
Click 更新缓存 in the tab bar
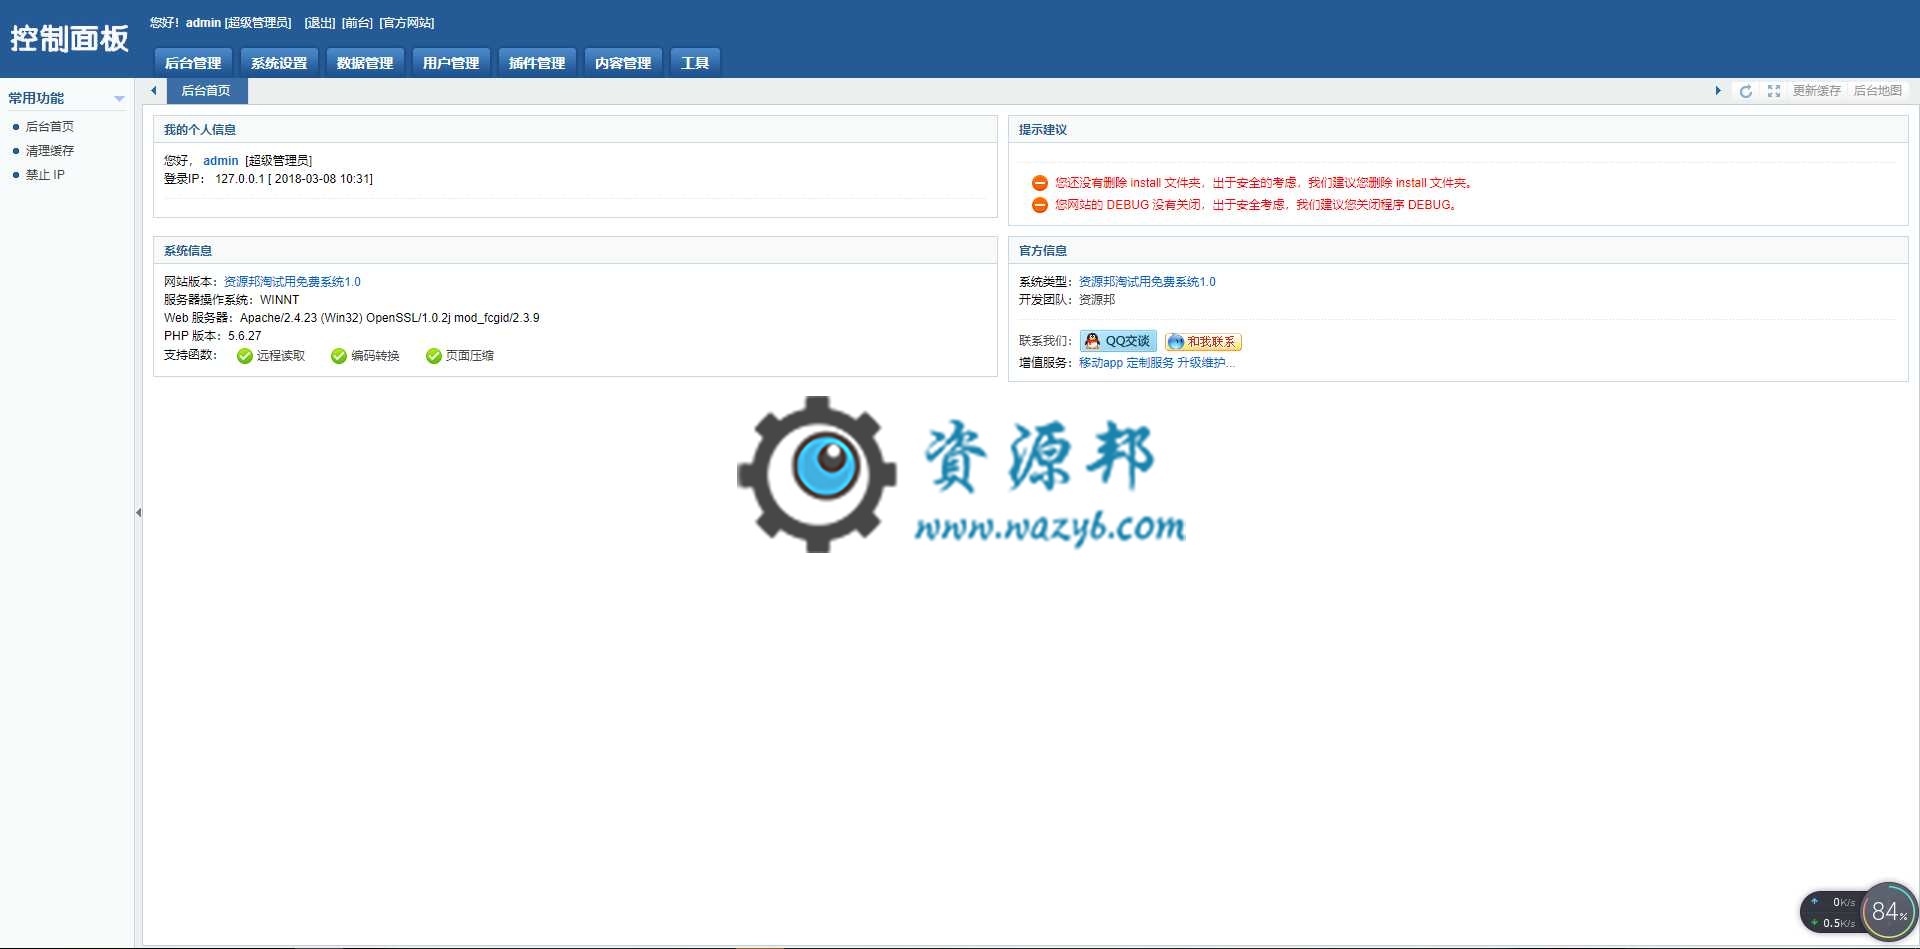coord(1816,91)
